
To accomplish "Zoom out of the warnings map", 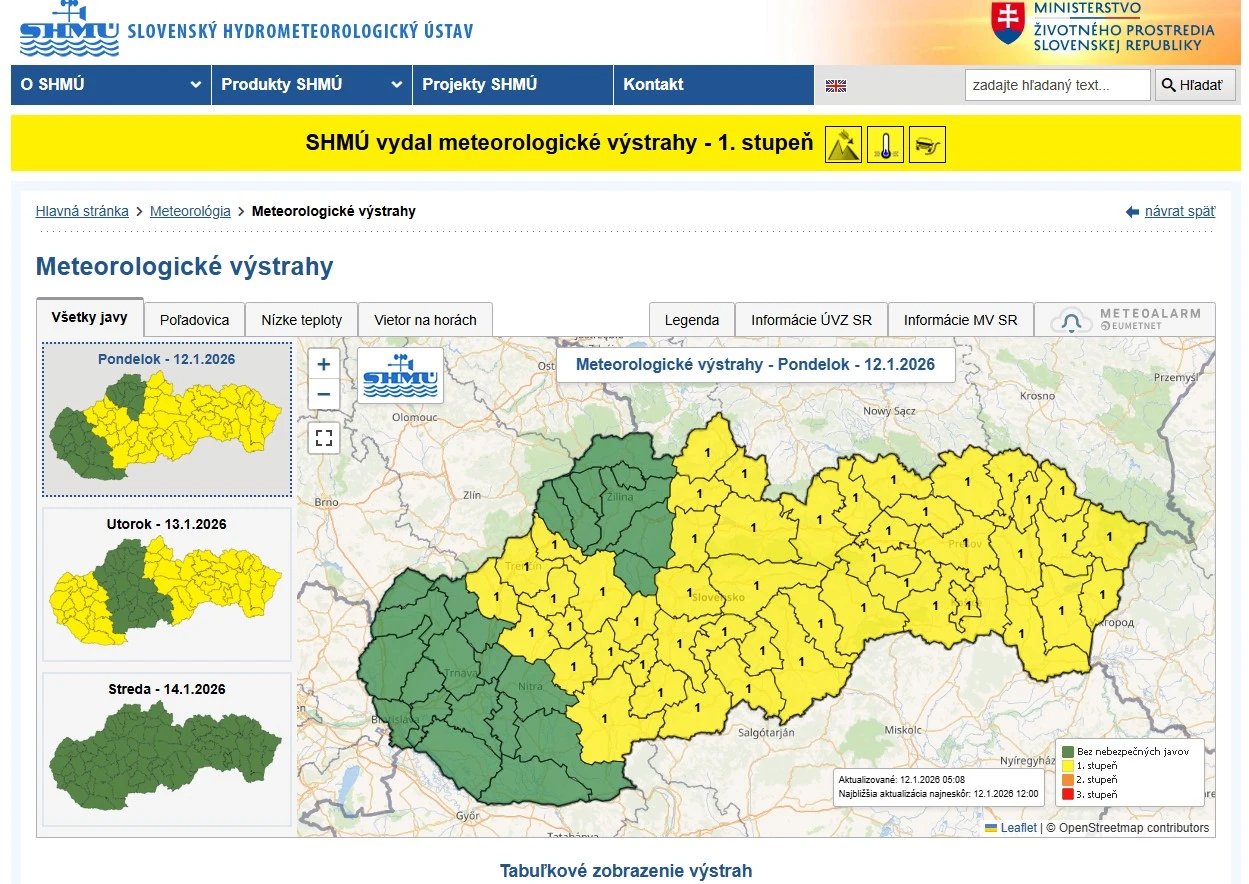I will coord(323,394).
